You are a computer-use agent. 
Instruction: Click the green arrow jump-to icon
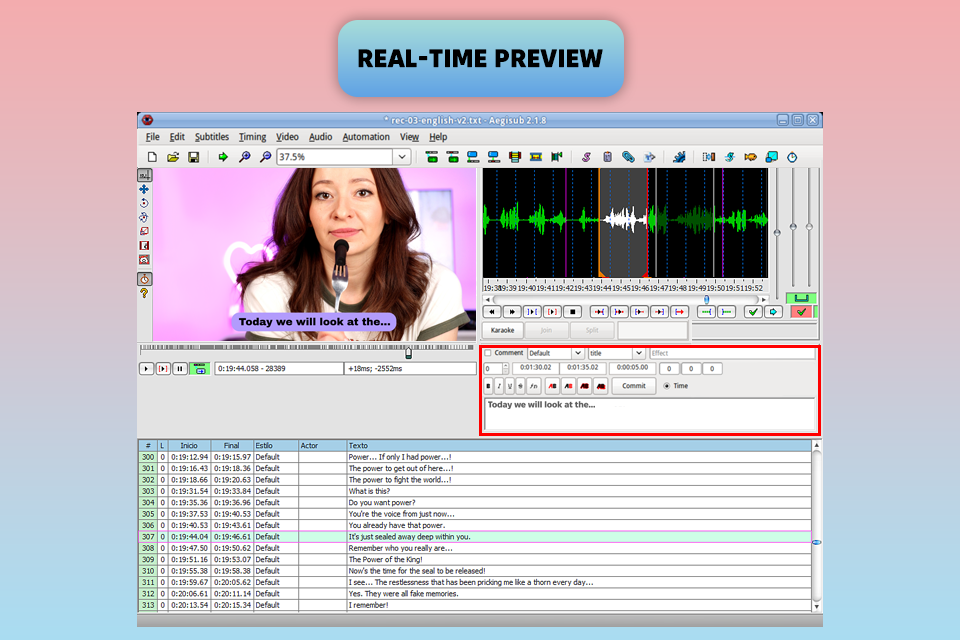(223, 157)
